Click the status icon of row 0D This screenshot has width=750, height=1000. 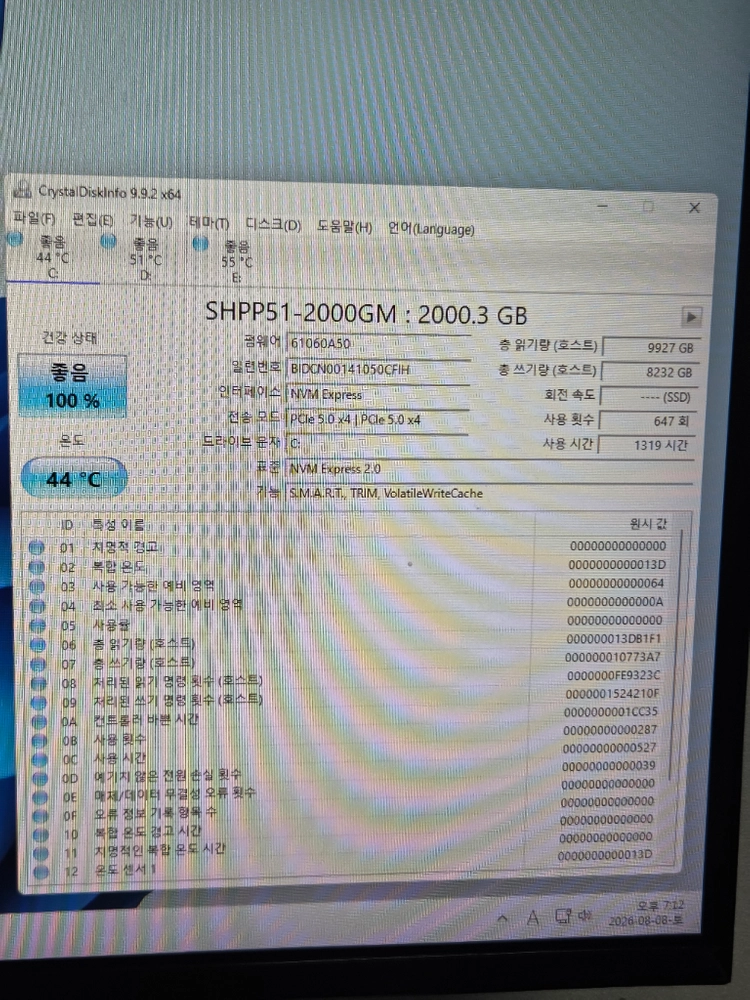(40, 777)
